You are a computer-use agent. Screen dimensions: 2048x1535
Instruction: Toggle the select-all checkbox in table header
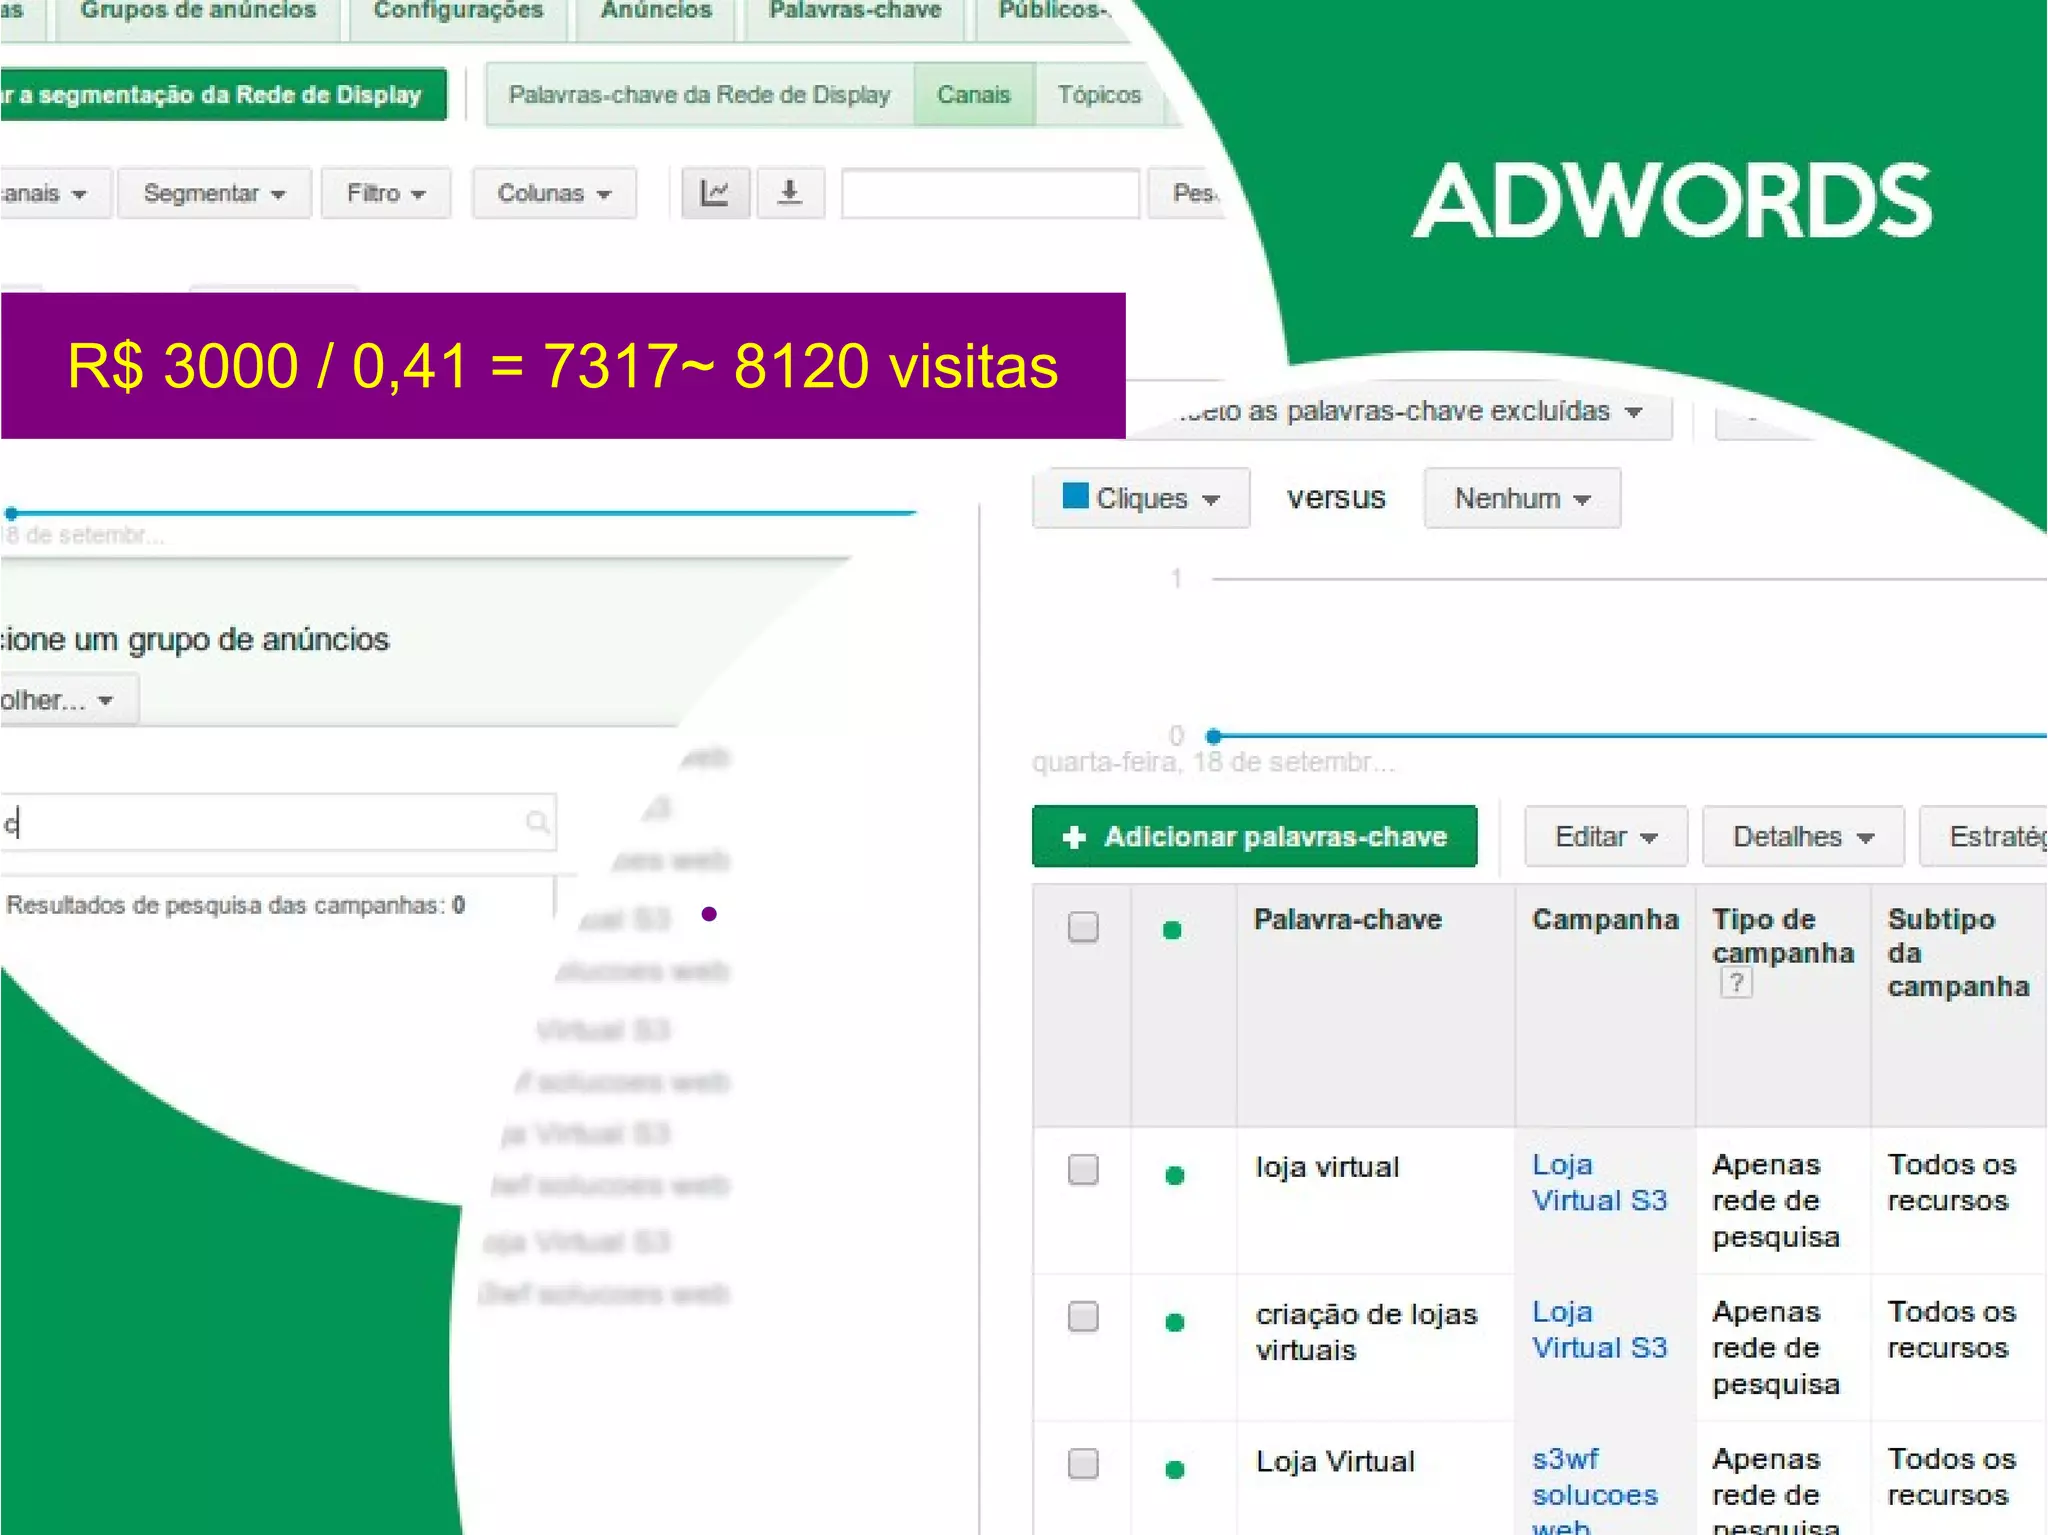1083,927
